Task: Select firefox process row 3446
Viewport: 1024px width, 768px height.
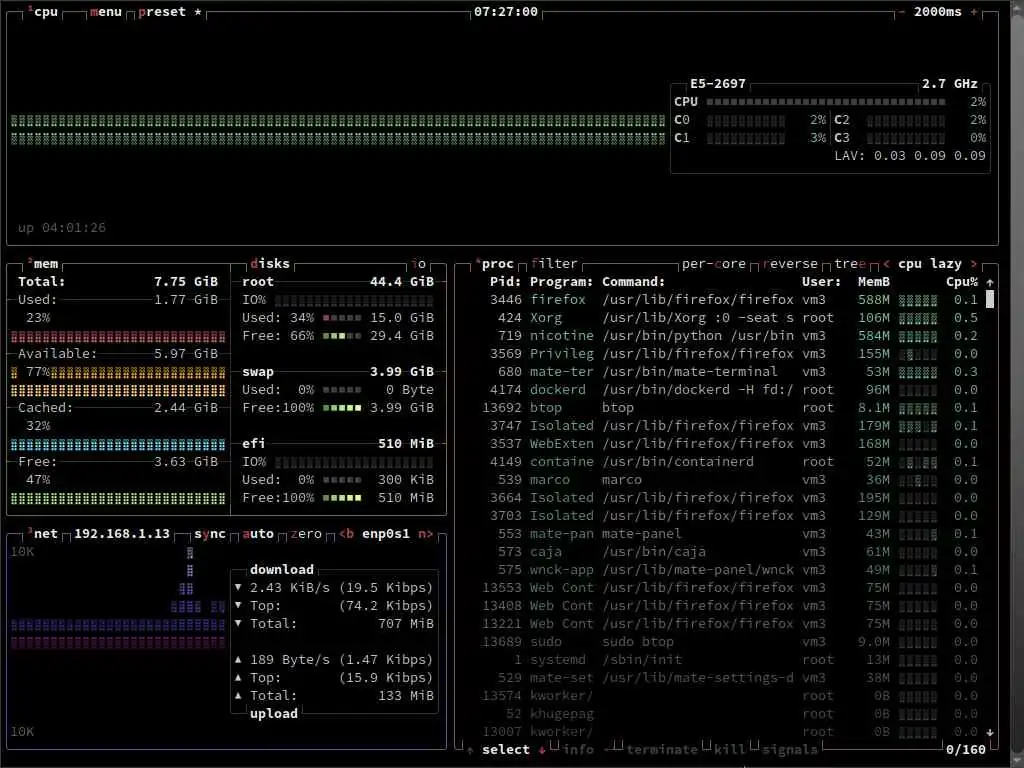Action: pyautogui.click(x=720, y=300)
